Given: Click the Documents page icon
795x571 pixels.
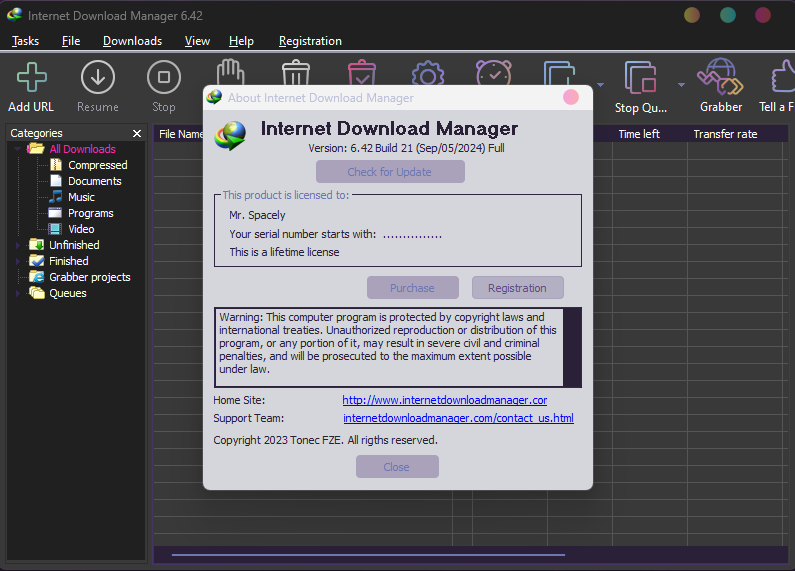Looking at the screenshot, I should point(56,181).
